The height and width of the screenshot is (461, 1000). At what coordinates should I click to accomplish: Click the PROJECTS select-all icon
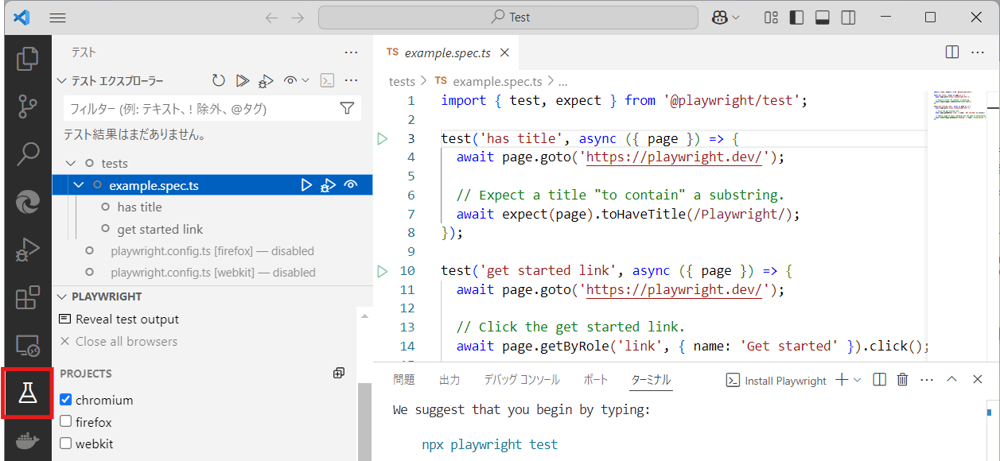pos(339,373)
